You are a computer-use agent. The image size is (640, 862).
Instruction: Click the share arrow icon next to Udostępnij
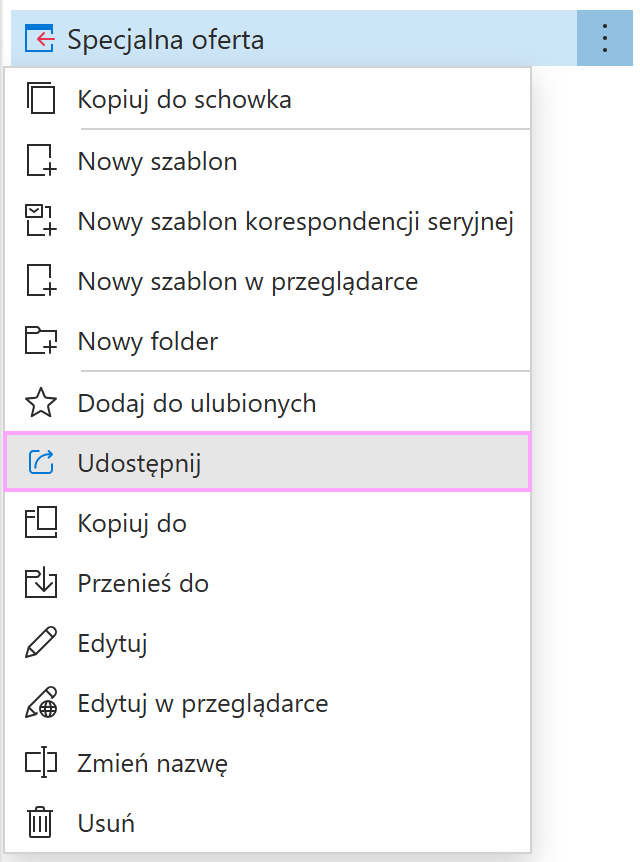tap(40, 462)
